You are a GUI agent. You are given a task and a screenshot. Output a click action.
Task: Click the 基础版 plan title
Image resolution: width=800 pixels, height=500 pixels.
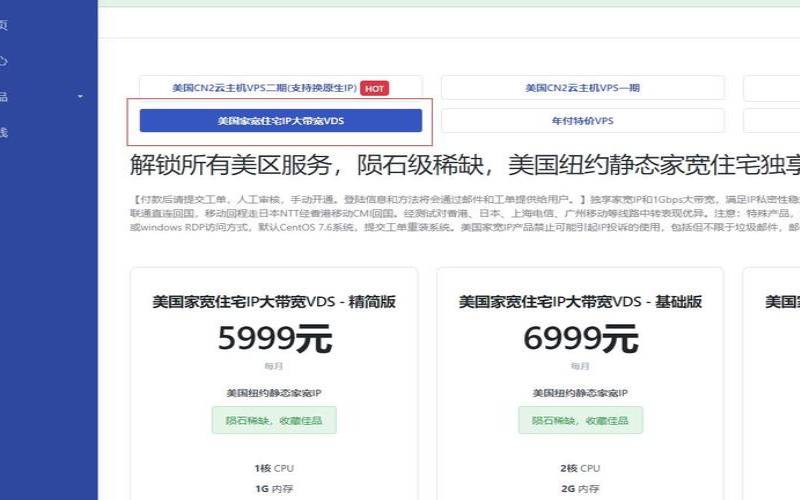point(580,302)
